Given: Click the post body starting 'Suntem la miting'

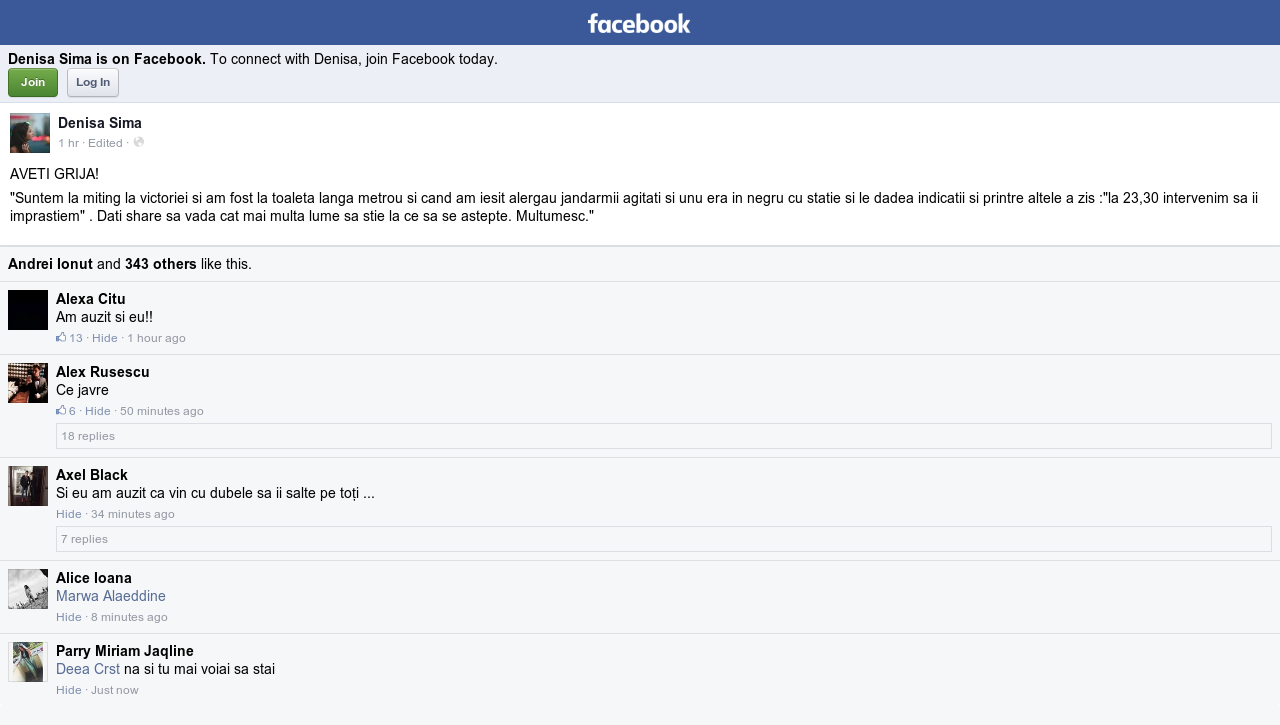Looking at the screenshot, I should click(634, 207).
